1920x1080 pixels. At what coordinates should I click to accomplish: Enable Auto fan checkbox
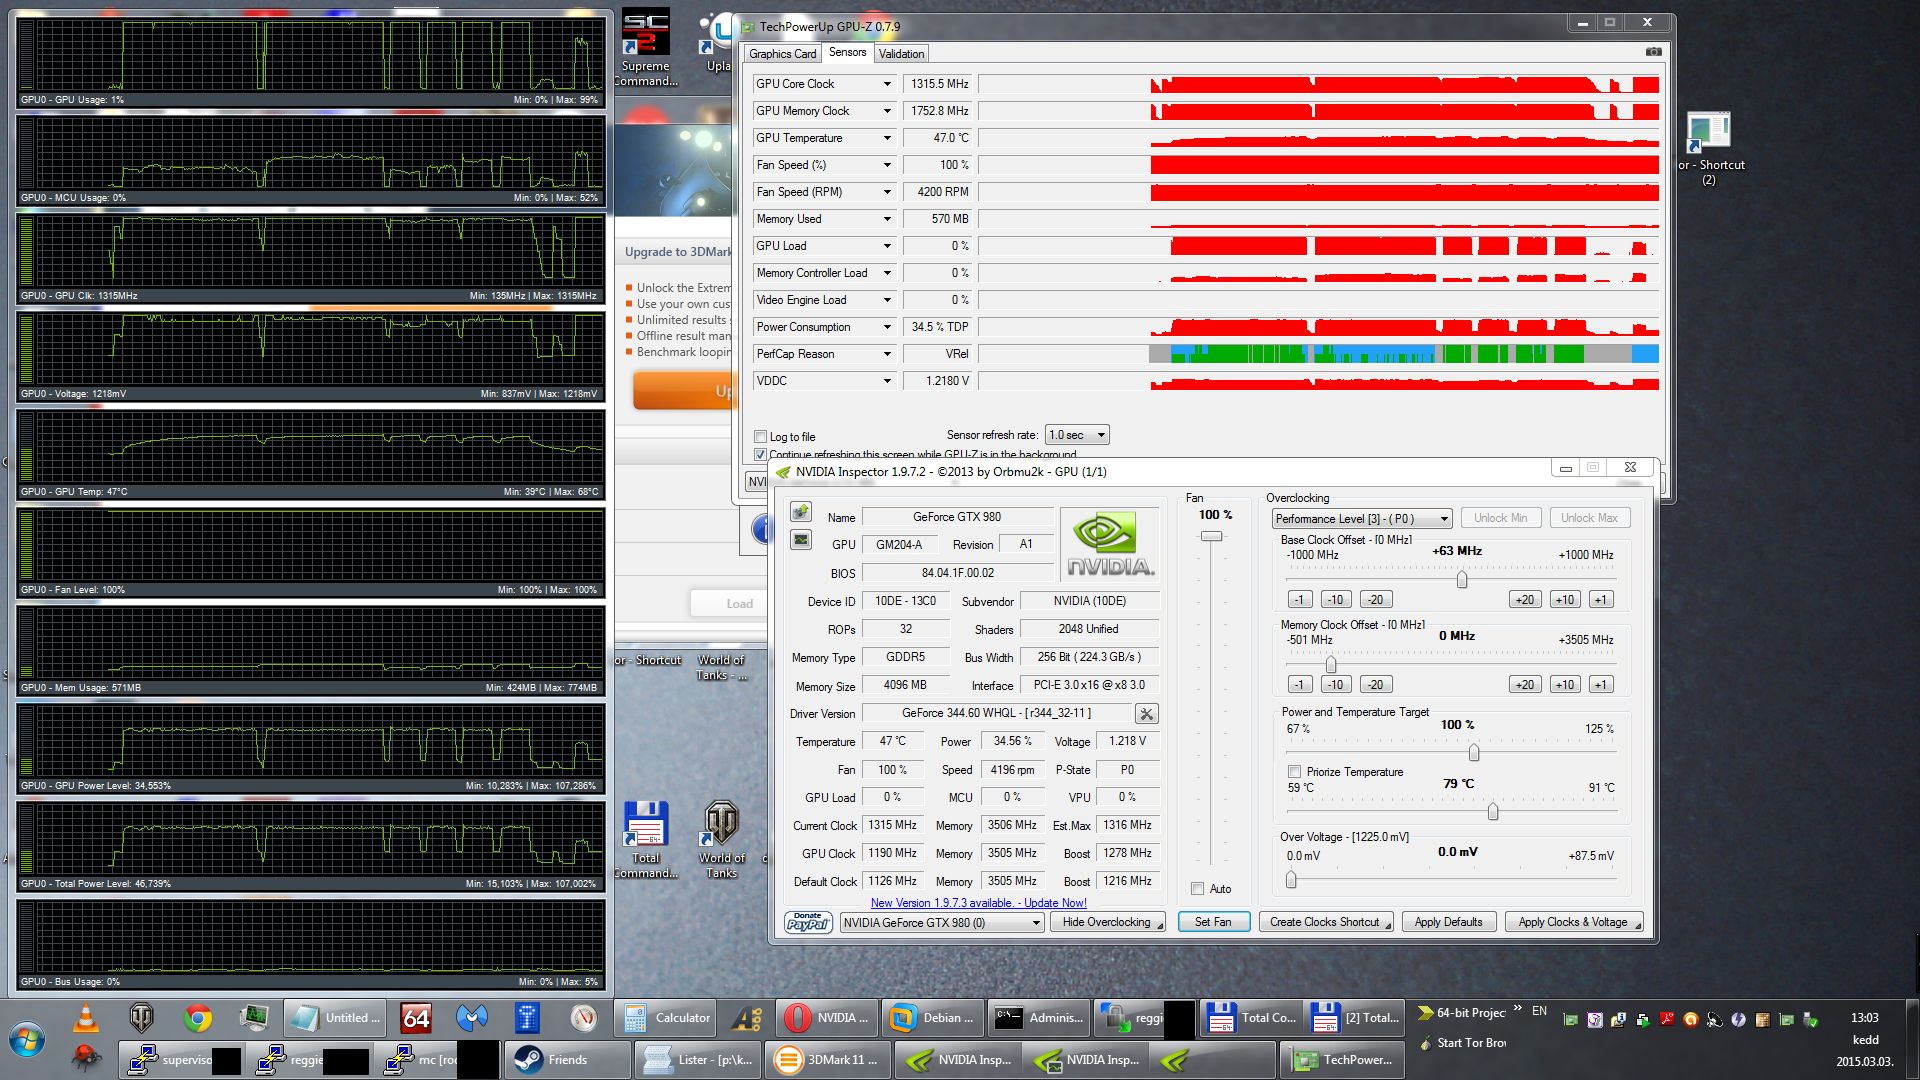tap(1197, 888)
